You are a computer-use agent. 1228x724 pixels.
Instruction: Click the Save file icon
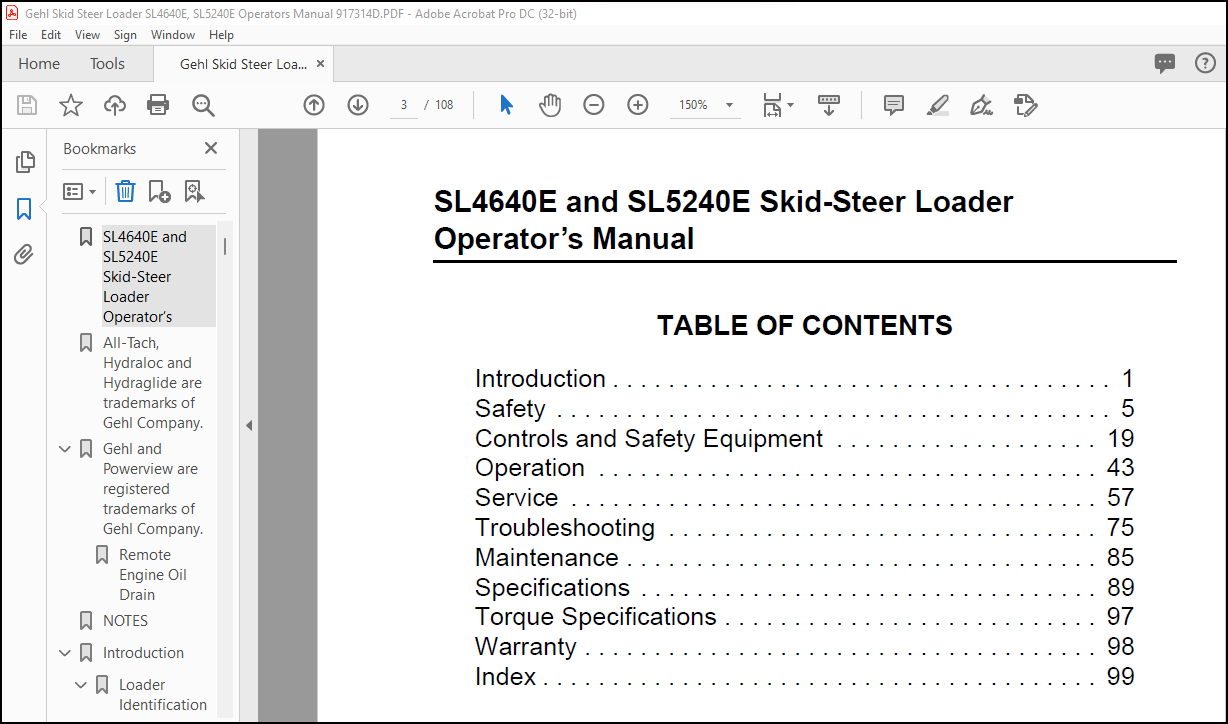click(27, 105)
